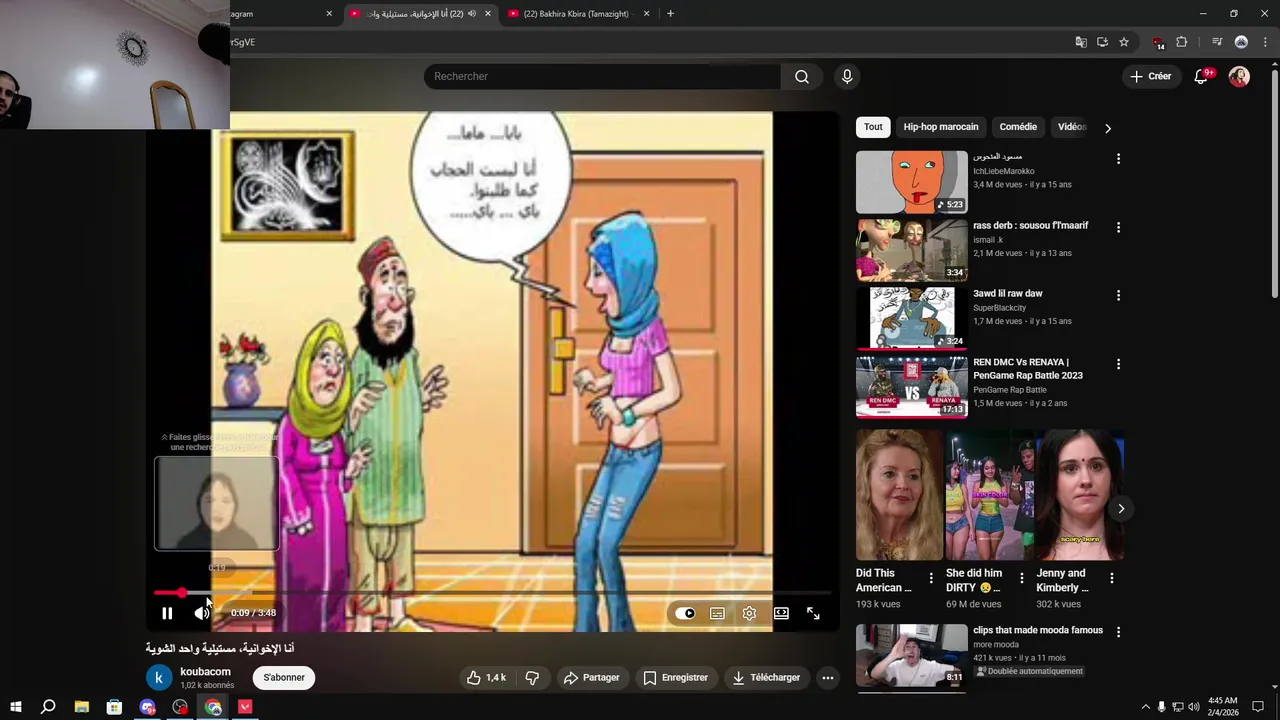1280x720 pixels.
Task: Open options for Did This American short
Action: pos(931,578)
